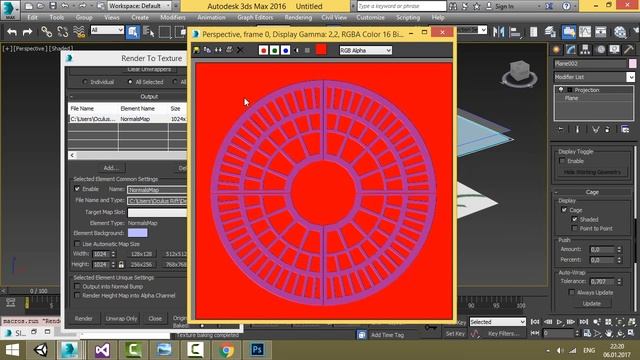Open the Scripting menu
Screen dimensions: 640x360
[408, 18]
